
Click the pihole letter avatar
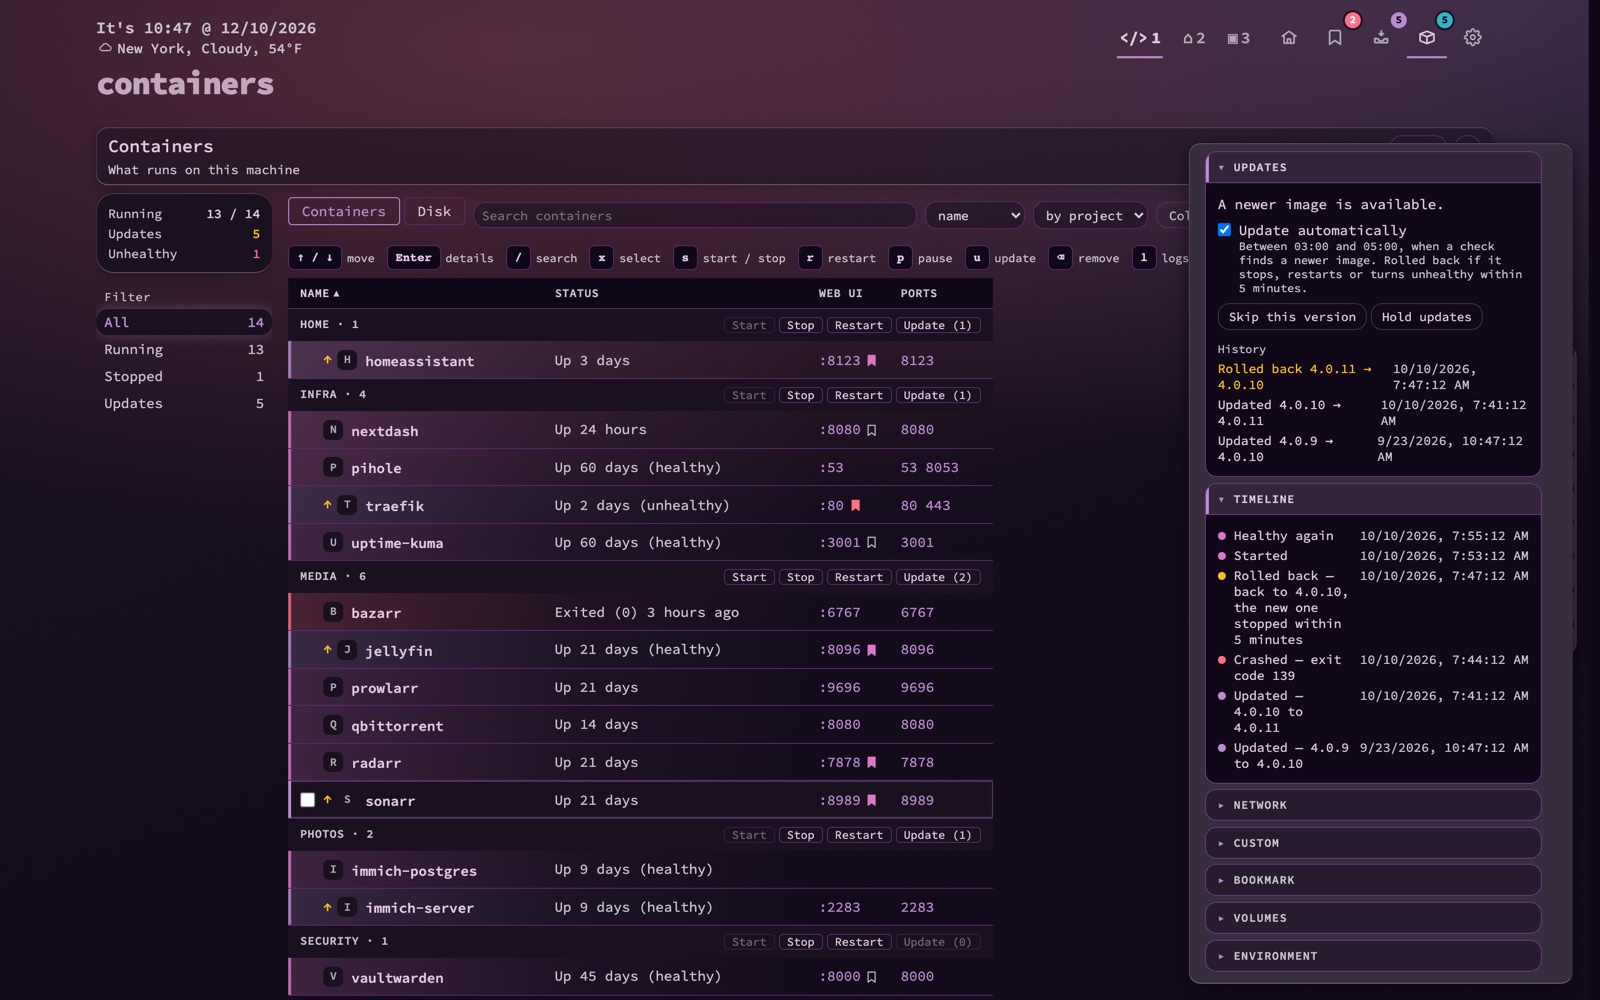pos(333,468)
